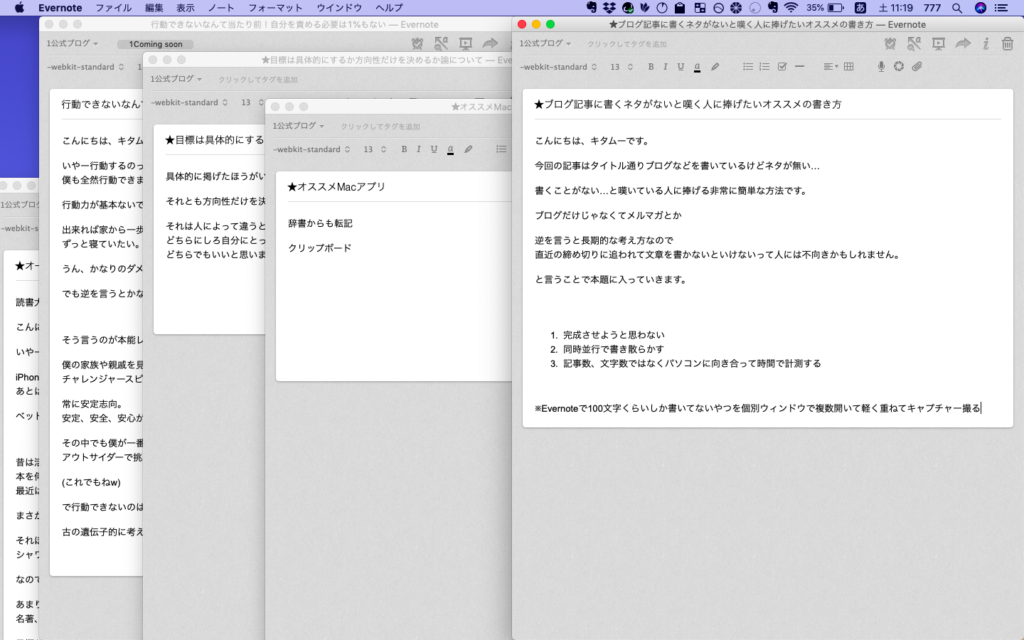
Task: Attach a file using the paperclip icon
Action: coord(915,67)
